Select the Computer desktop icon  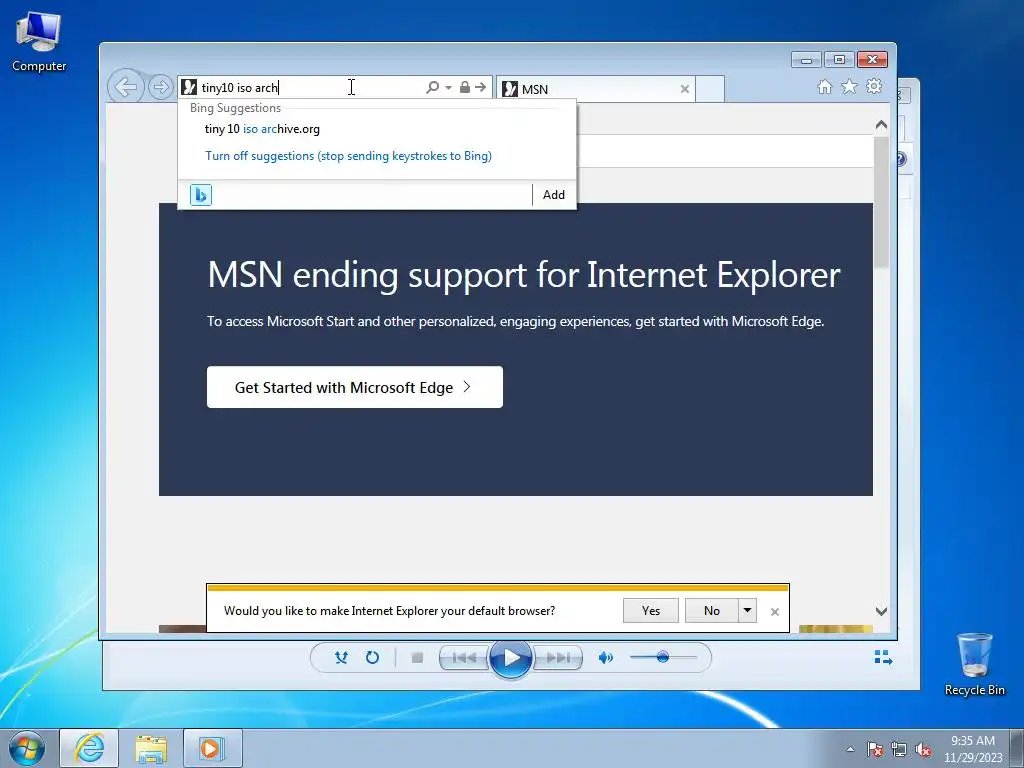point(39,42)
